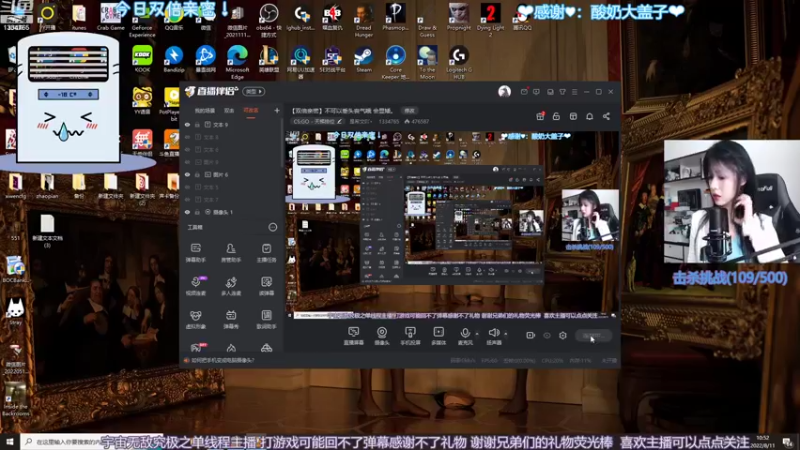
Task: Launch the 多人连麦 tool
Action: coord(231,286)
